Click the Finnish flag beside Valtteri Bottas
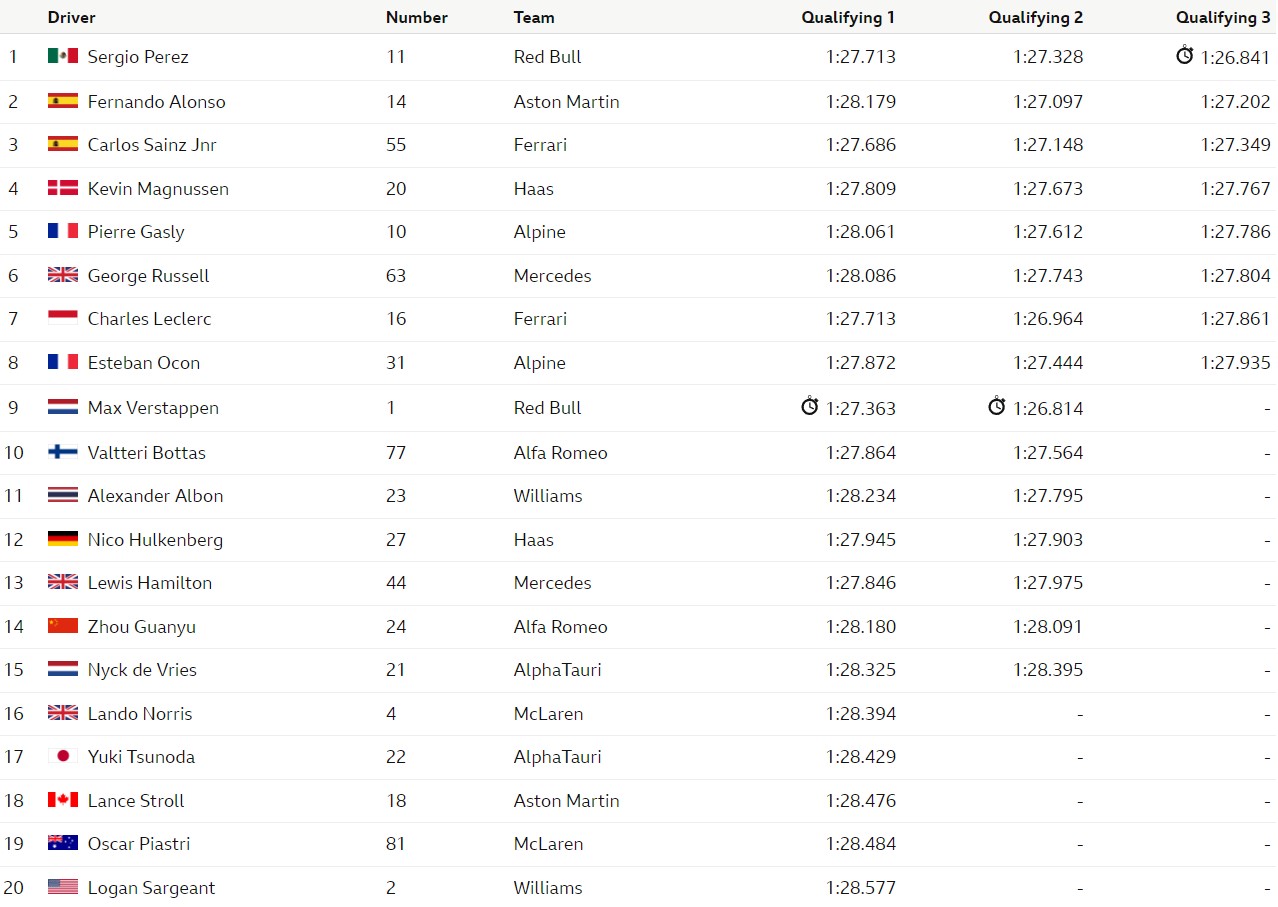Image resolution: width=1278 pixels, height=907 pixels. 63,452
